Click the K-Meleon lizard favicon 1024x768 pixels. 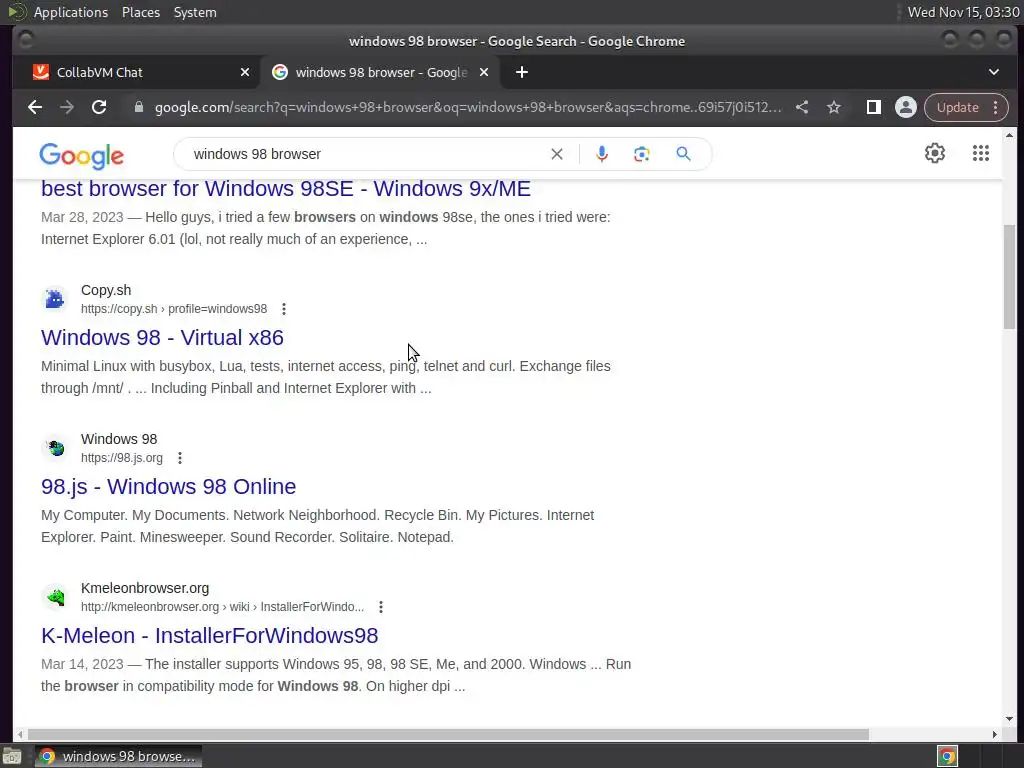tap(55, 597)
